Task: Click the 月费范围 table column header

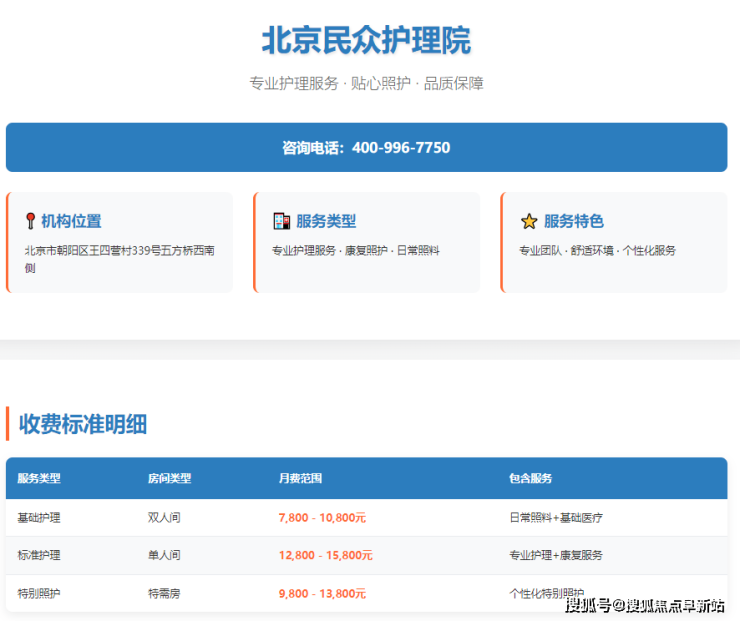Action: coord(300,478)
